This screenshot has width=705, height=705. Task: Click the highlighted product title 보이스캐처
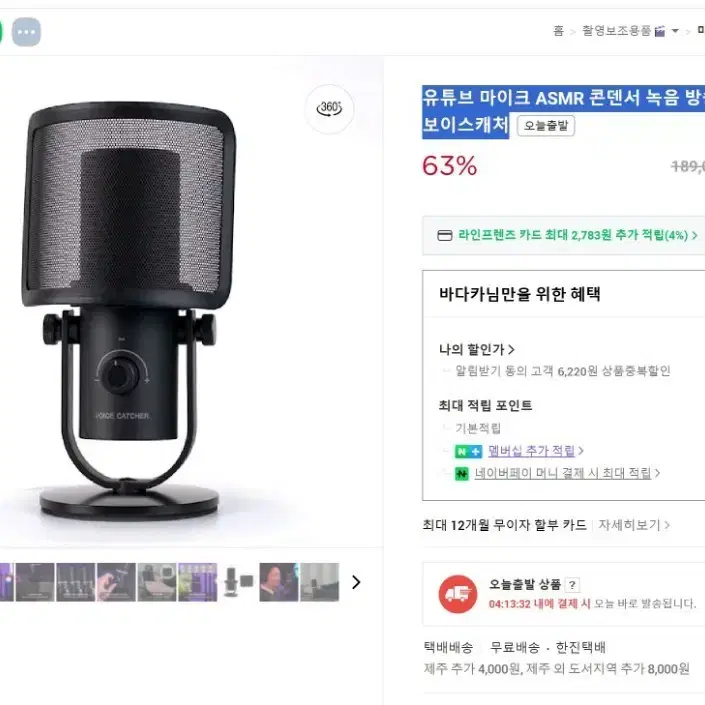[x=465, y=125]
